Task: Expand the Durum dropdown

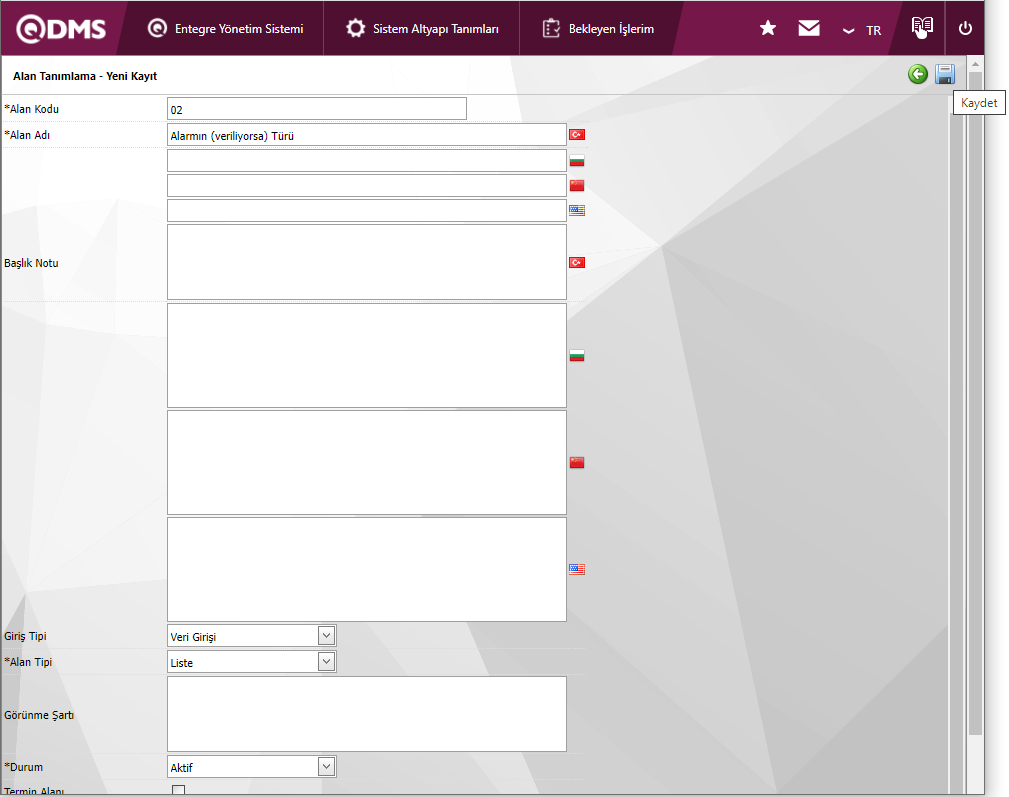Action: (x=326, y=766)
